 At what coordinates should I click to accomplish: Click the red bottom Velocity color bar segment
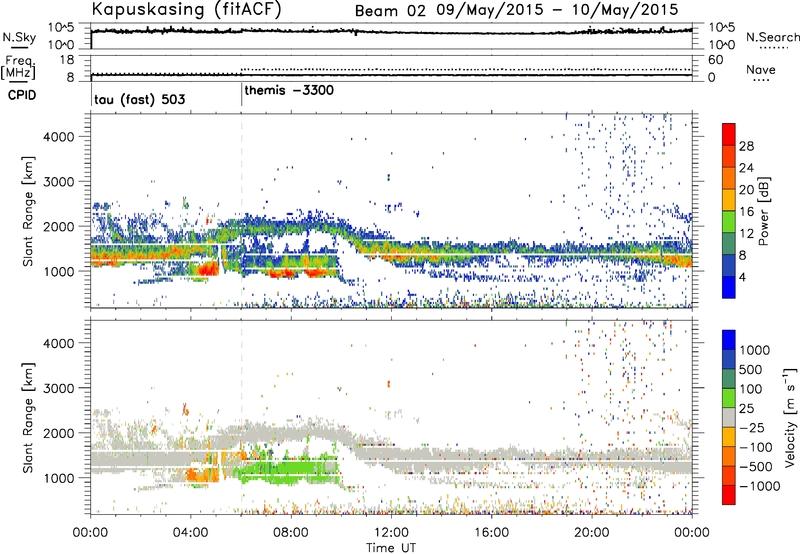point(729,495)
